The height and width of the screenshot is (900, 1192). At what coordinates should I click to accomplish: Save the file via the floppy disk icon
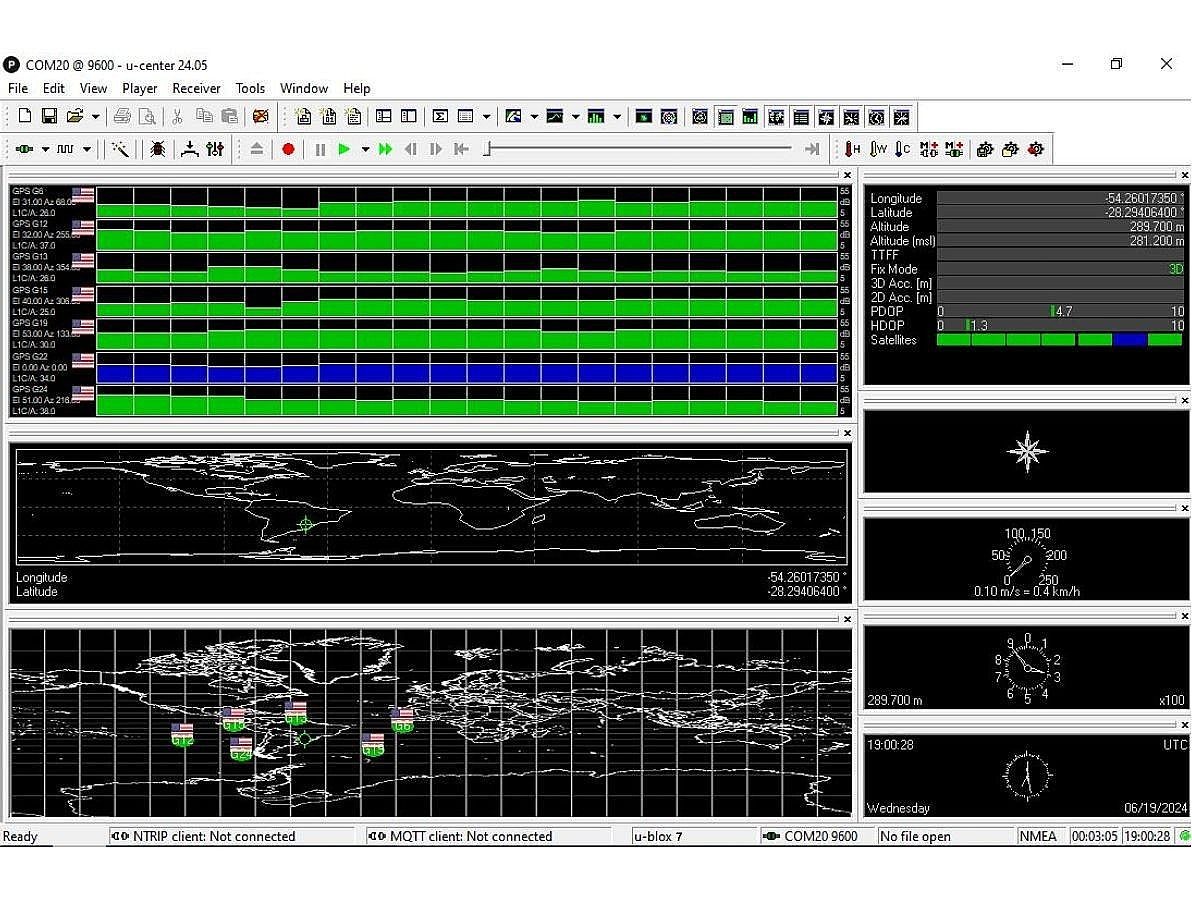pos(49,116)
